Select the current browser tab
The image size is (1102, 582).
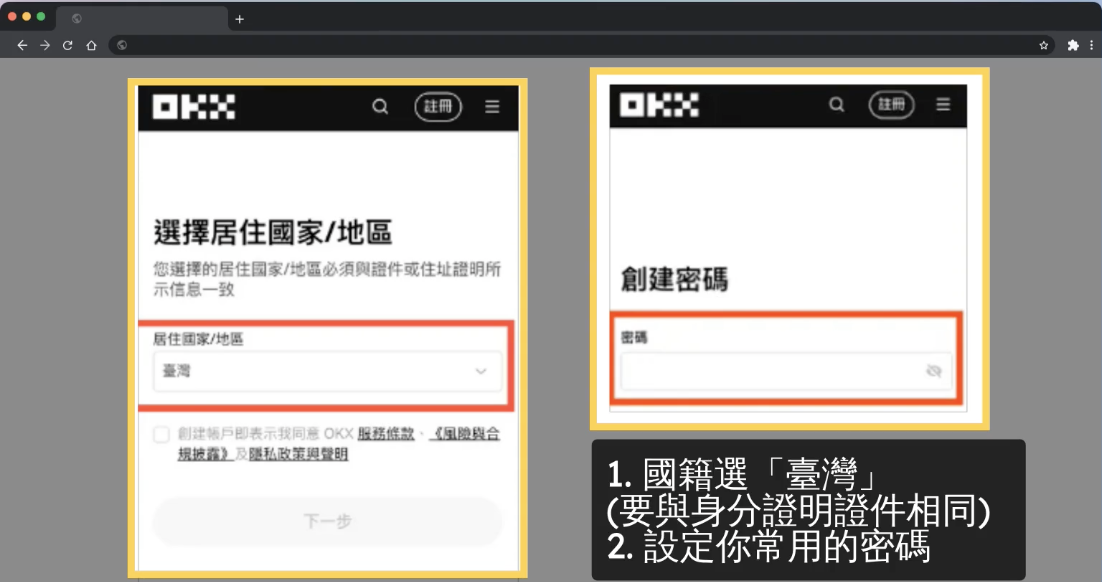coord(141,18)
